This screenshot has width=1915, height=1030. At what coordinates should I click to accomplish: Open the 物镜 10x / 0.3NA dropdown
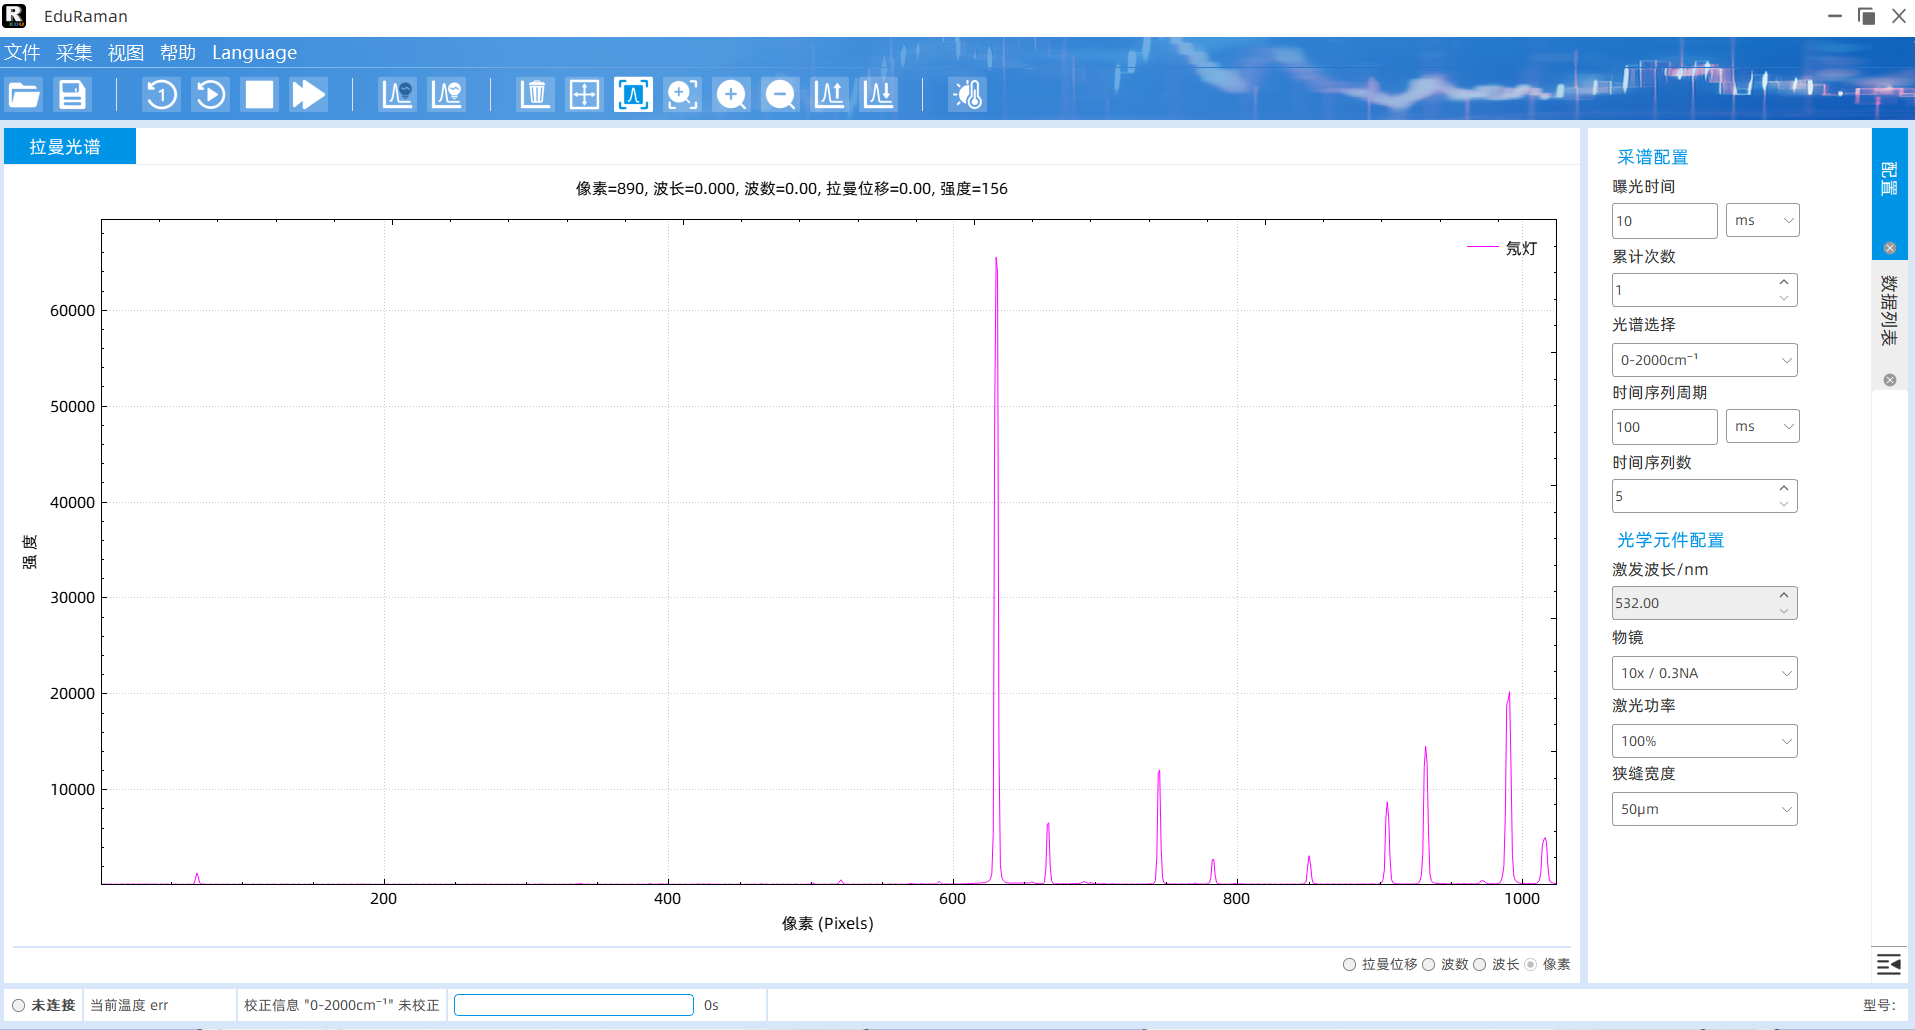tap(1704, 673)
